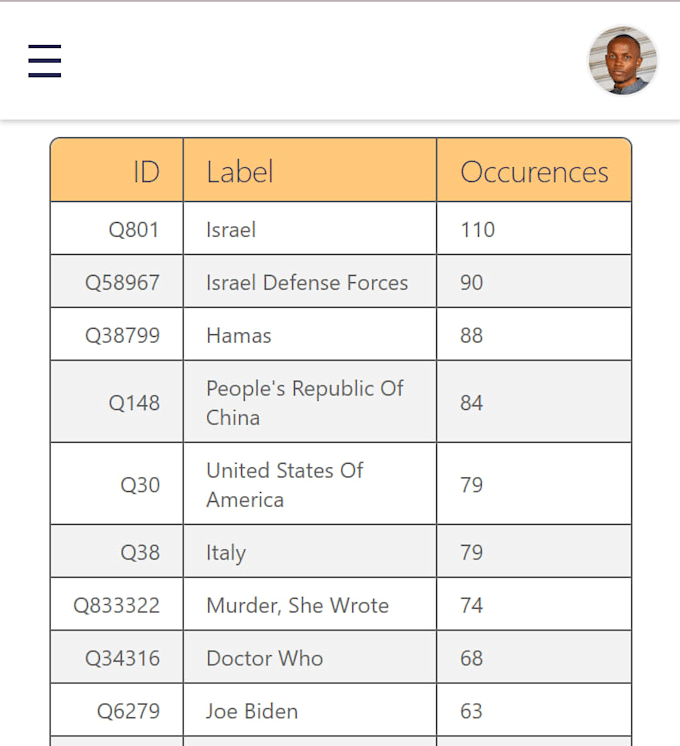
Task: Click the Doctor Who label cell
Action: coord(310,657)
